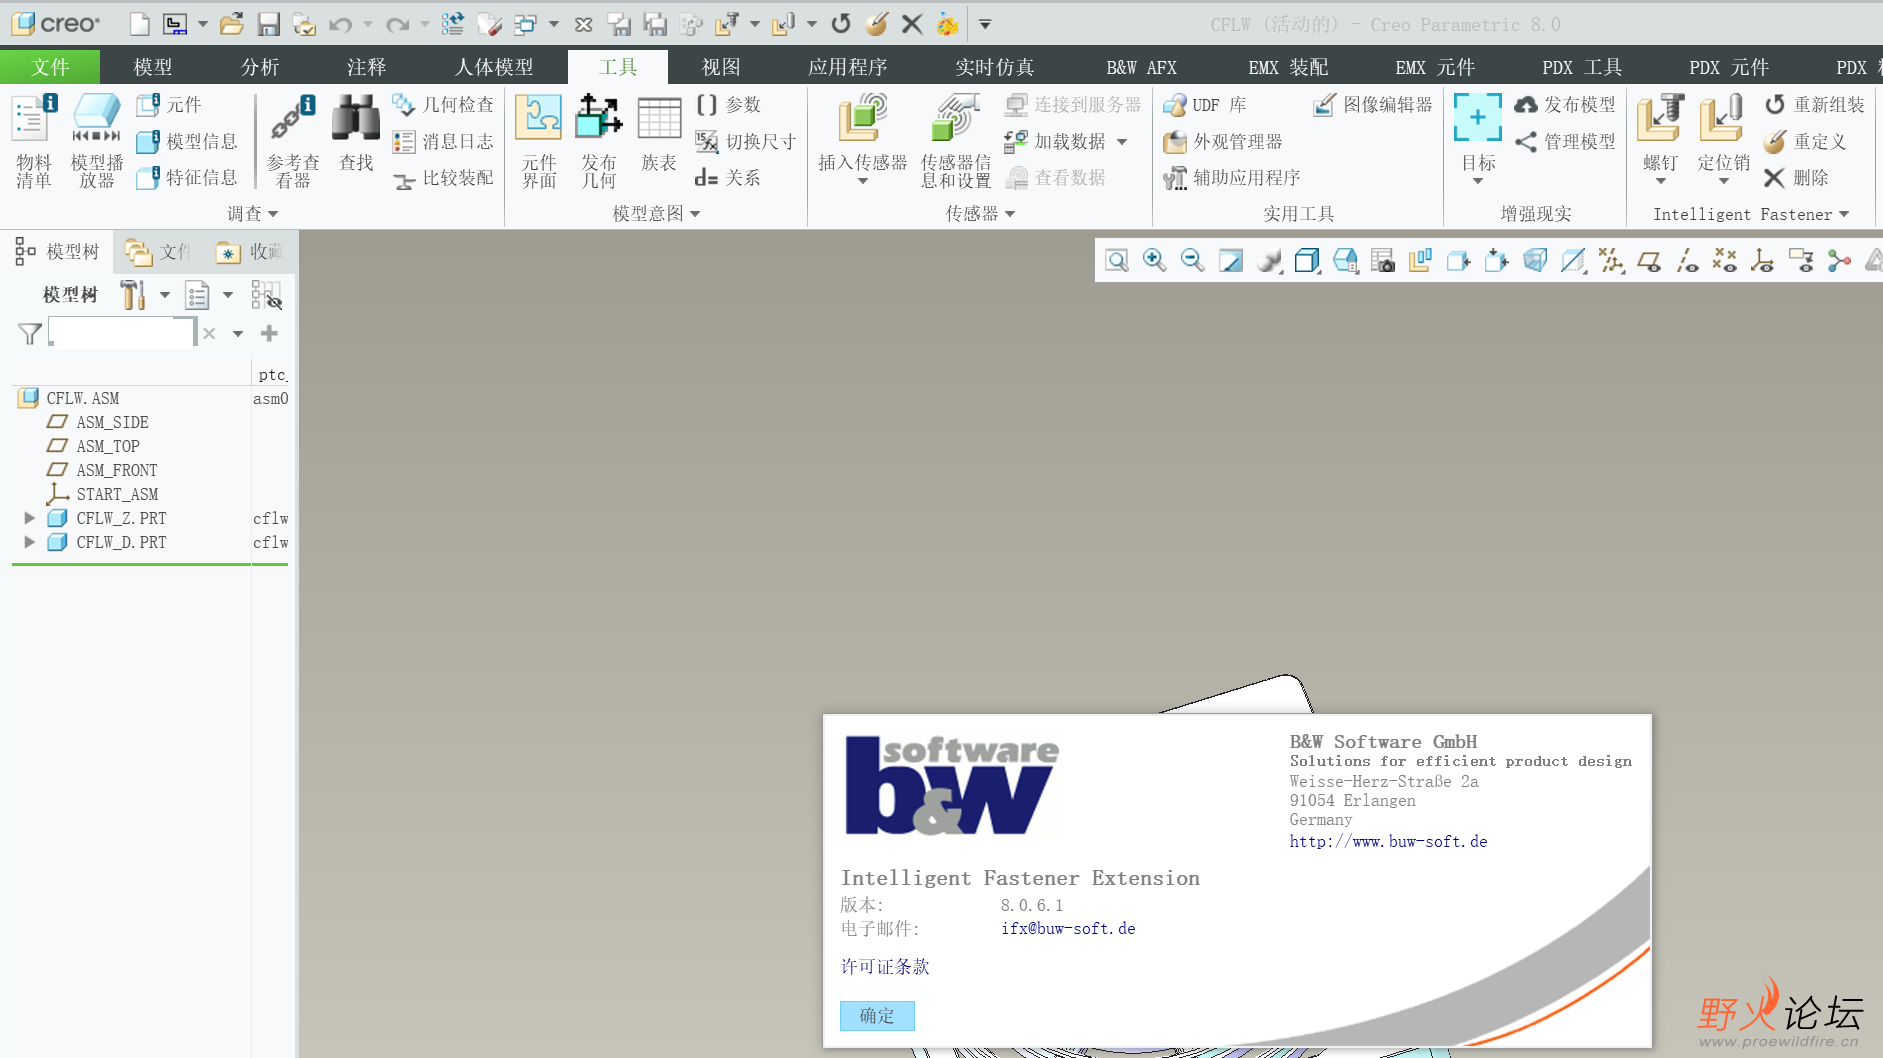Open the UDF 库 library

(1205, 104)
